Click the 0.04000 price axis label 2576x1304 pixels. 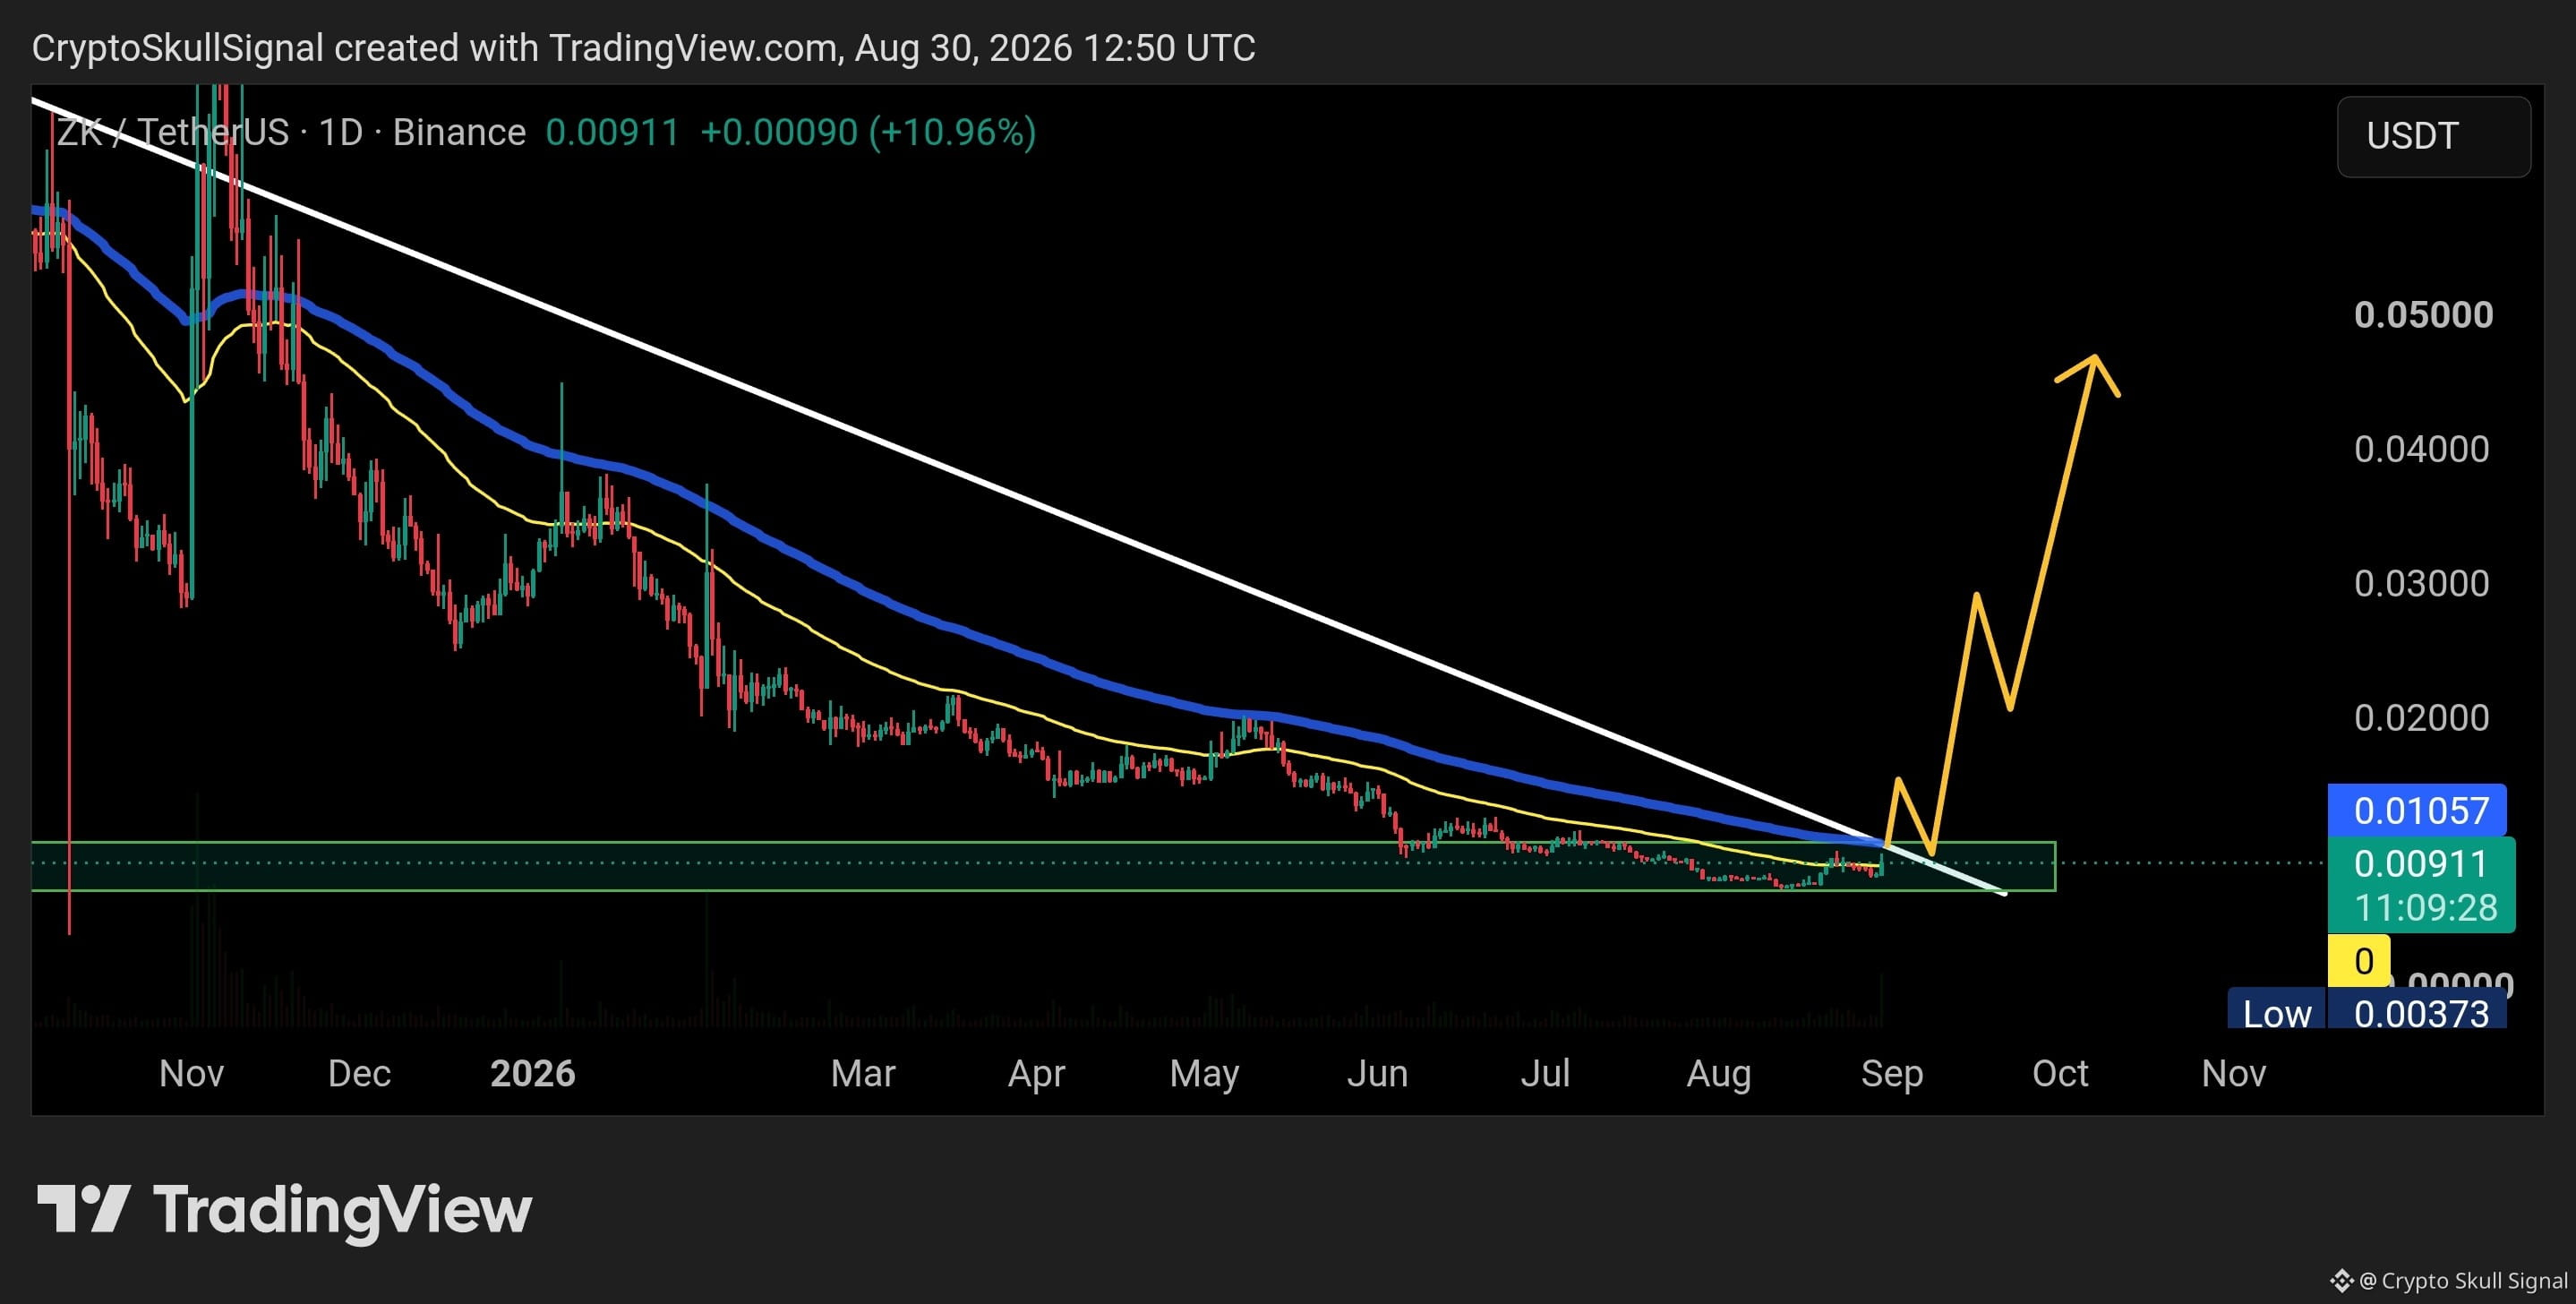point(2421,449)
